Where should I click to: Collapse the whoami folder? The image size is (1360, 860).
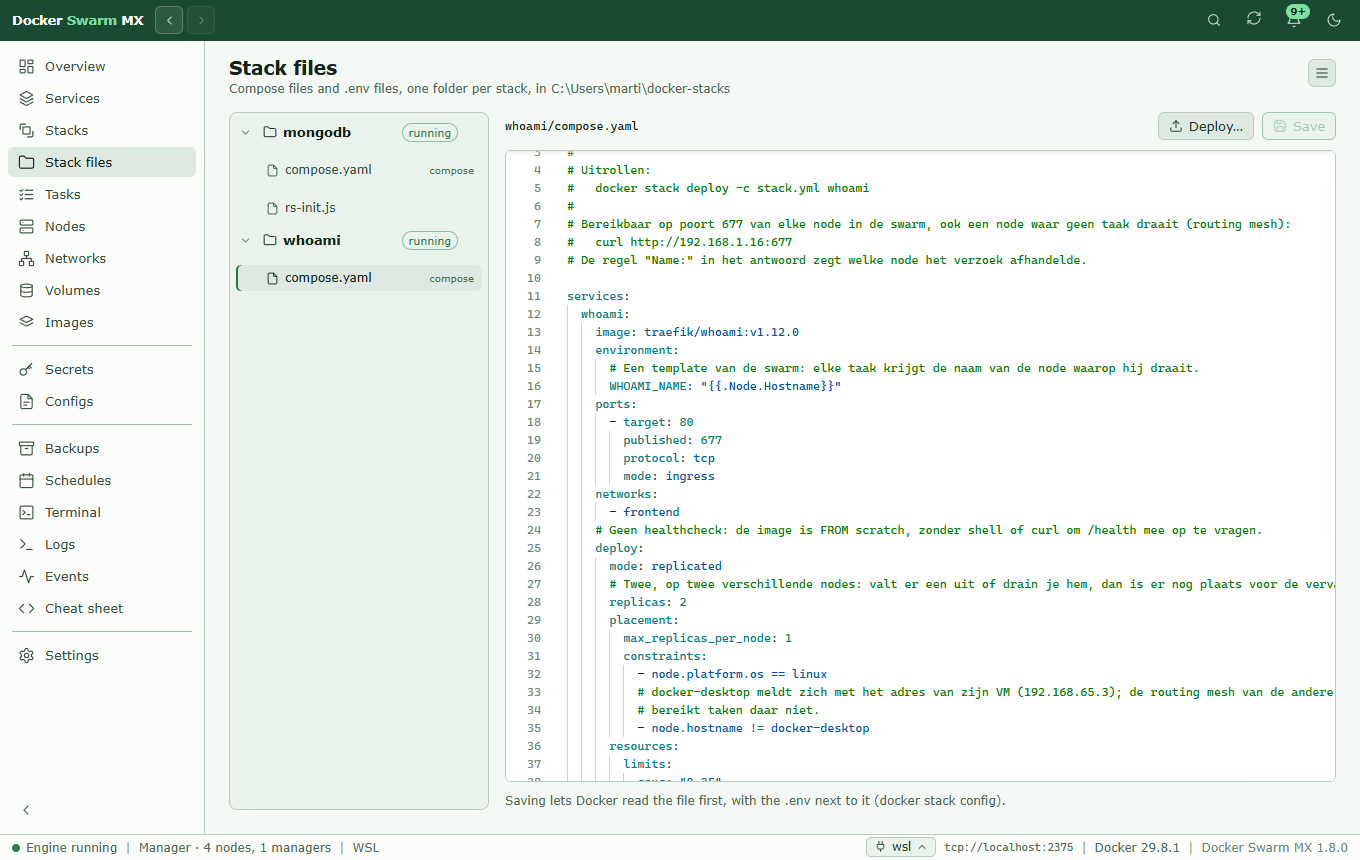245,240
